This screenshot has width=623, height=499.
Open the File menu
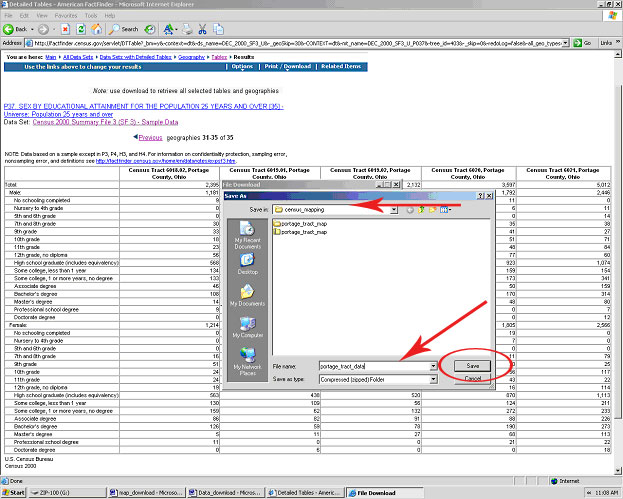pos(8,15)
